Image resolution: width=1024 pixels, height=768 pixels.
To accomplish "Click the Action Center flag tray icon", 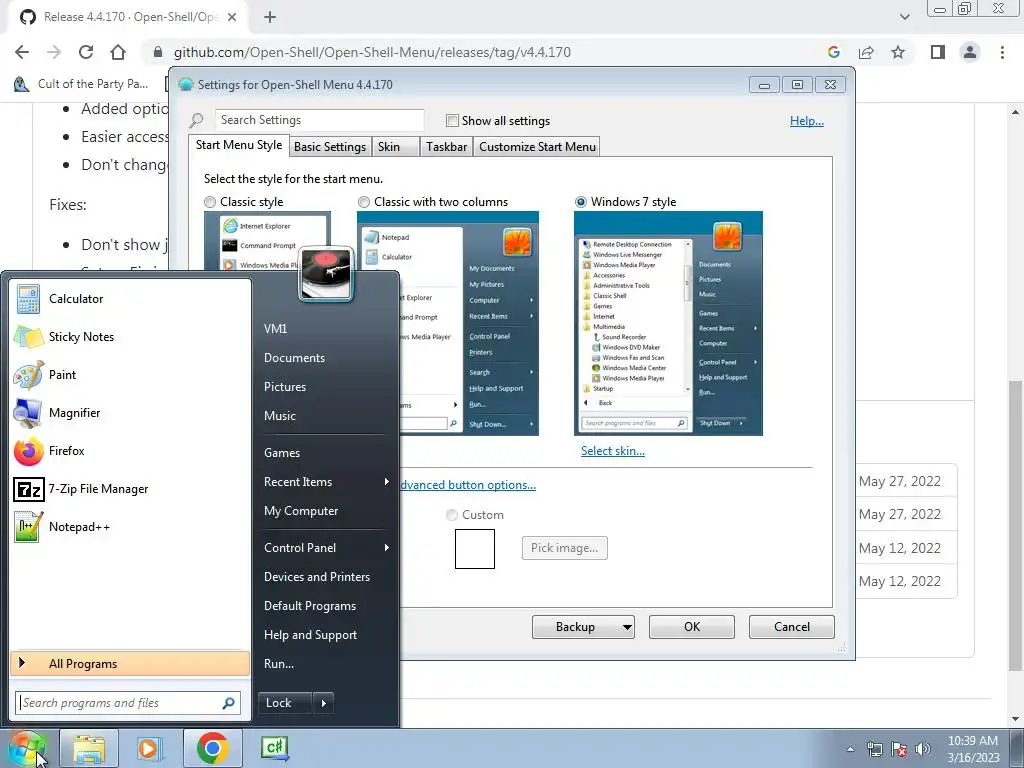I will tap(899, 749).
